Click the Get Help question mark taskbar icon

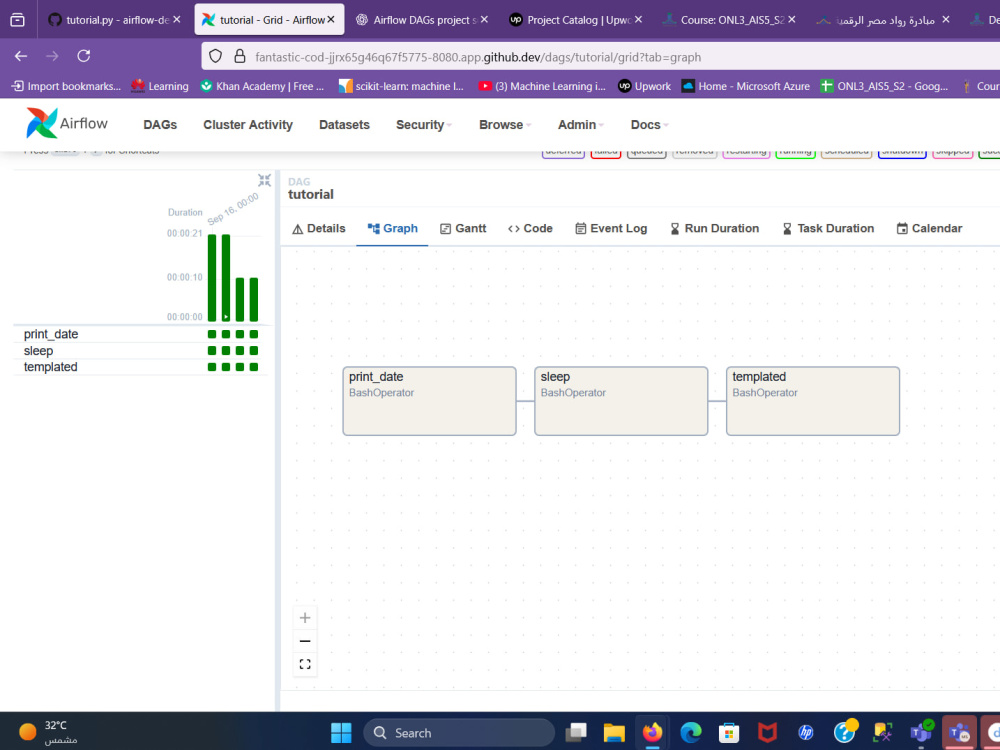844,733
